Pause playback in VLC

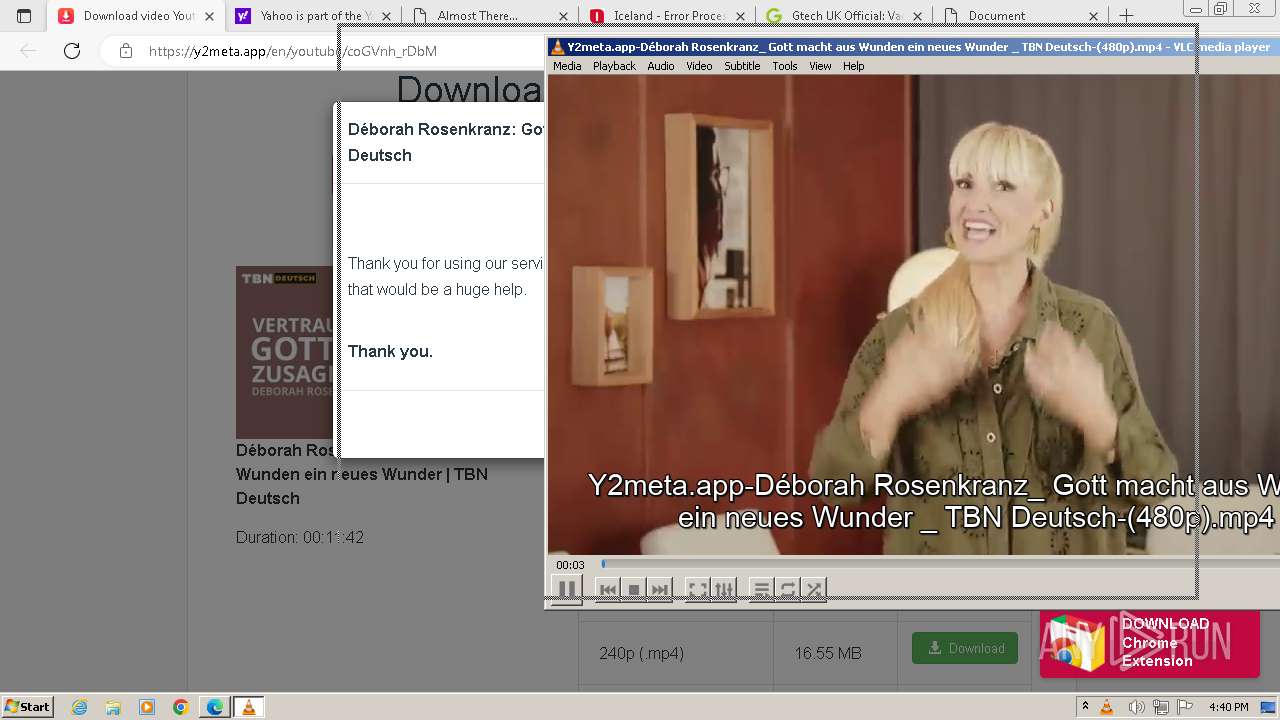pyautogui.click(x=566, y=589)
